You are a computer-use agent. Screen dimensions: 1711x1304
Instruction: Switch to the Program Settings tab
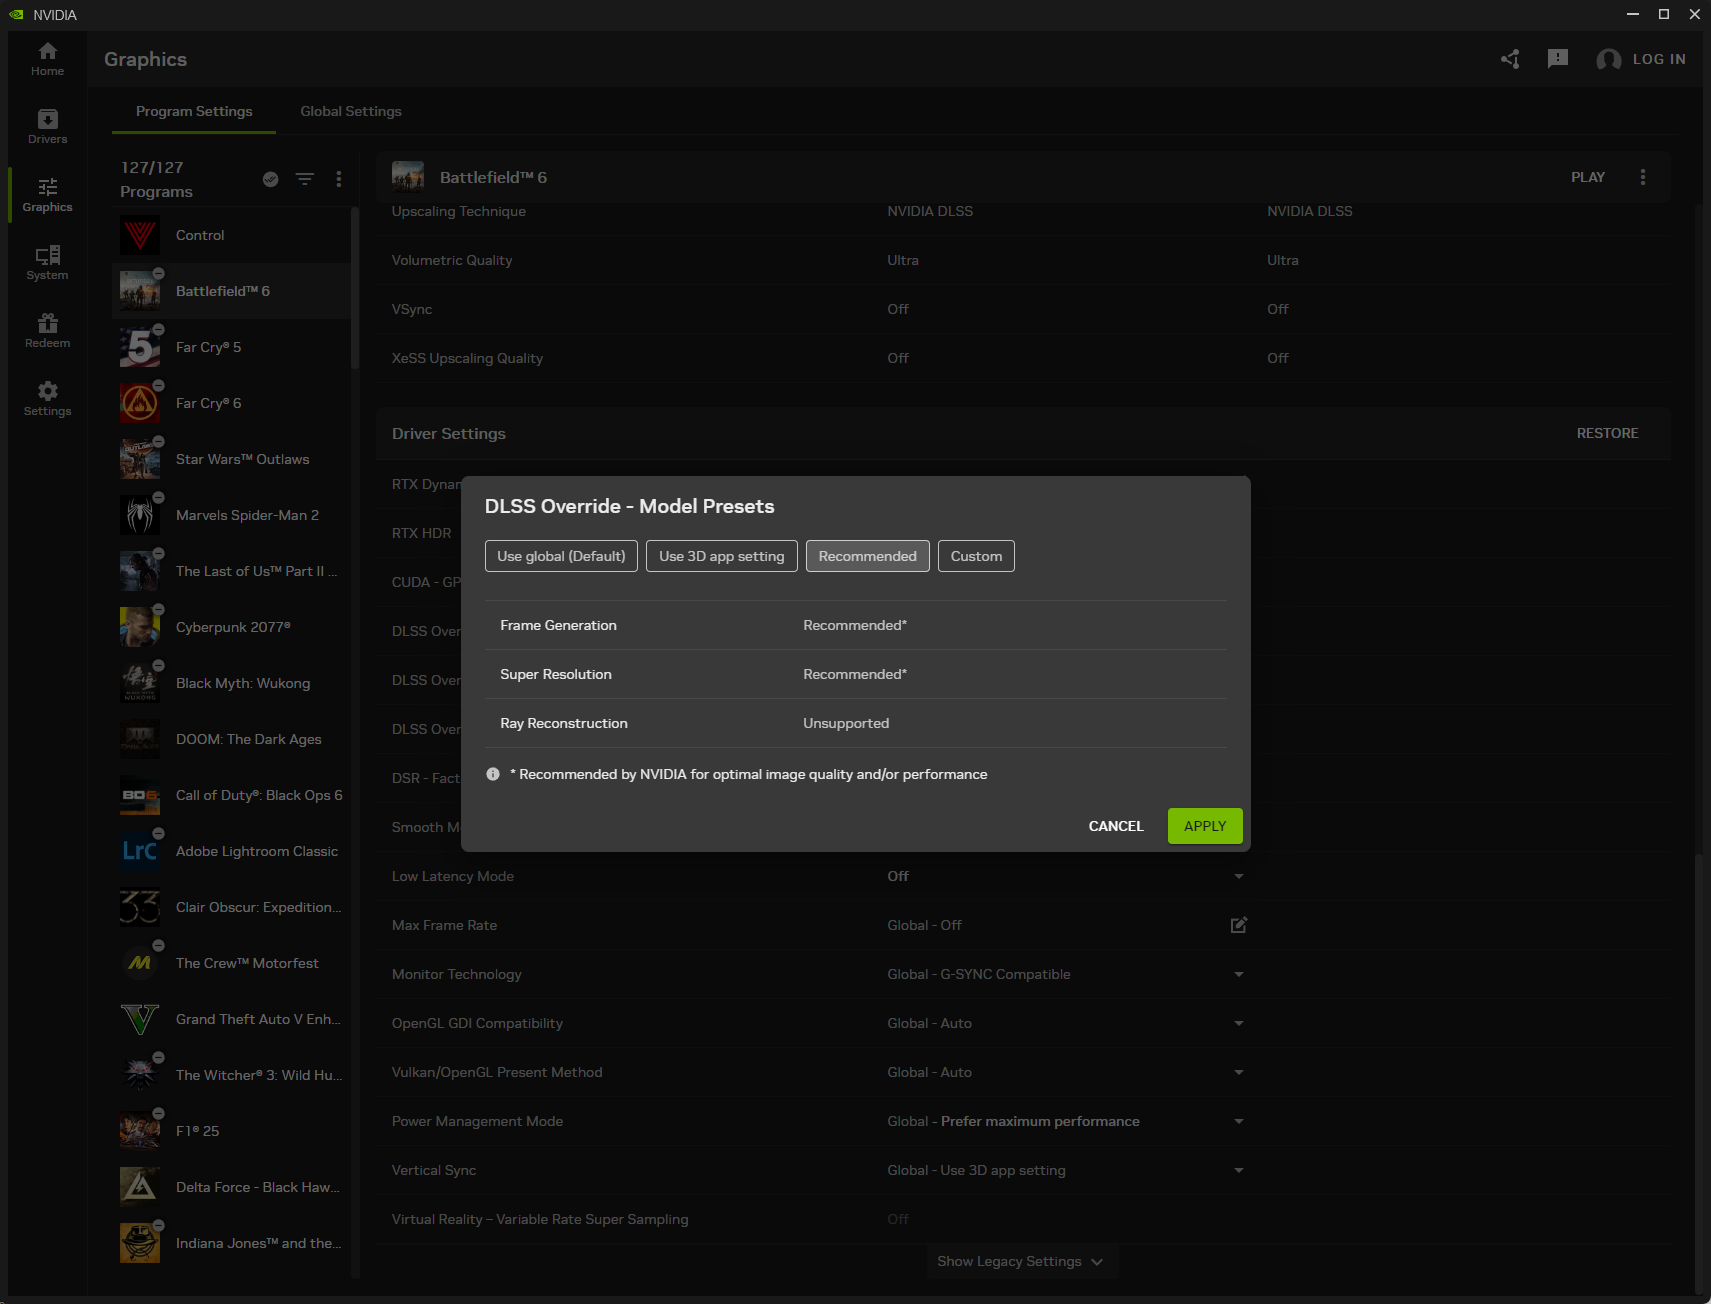coord(194,111)
